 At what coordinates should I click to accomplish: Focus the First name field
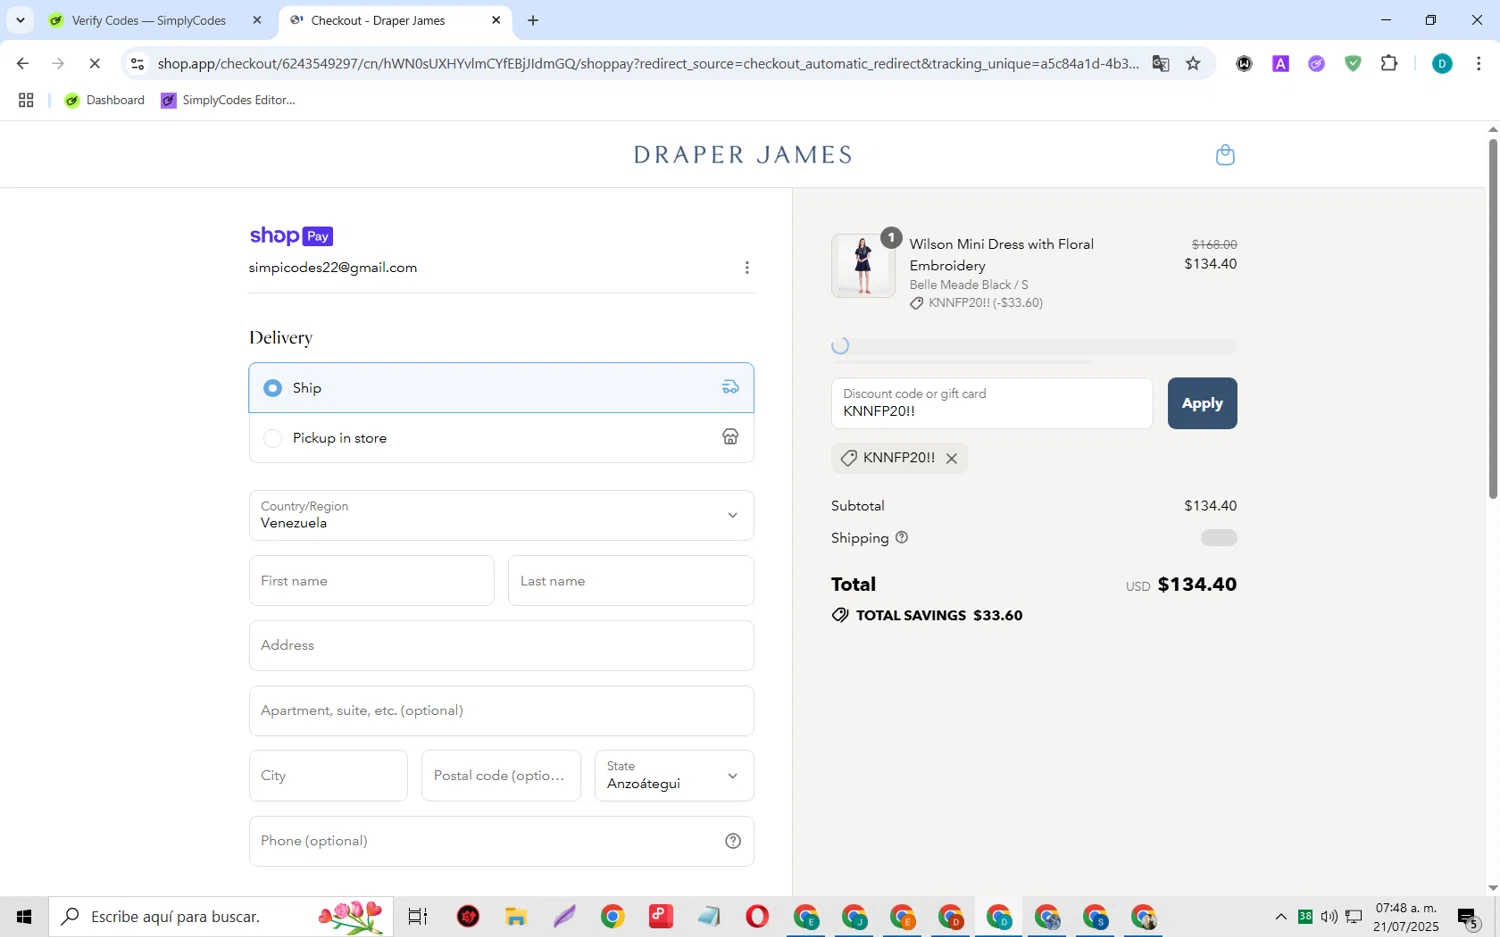pos(371,581)
